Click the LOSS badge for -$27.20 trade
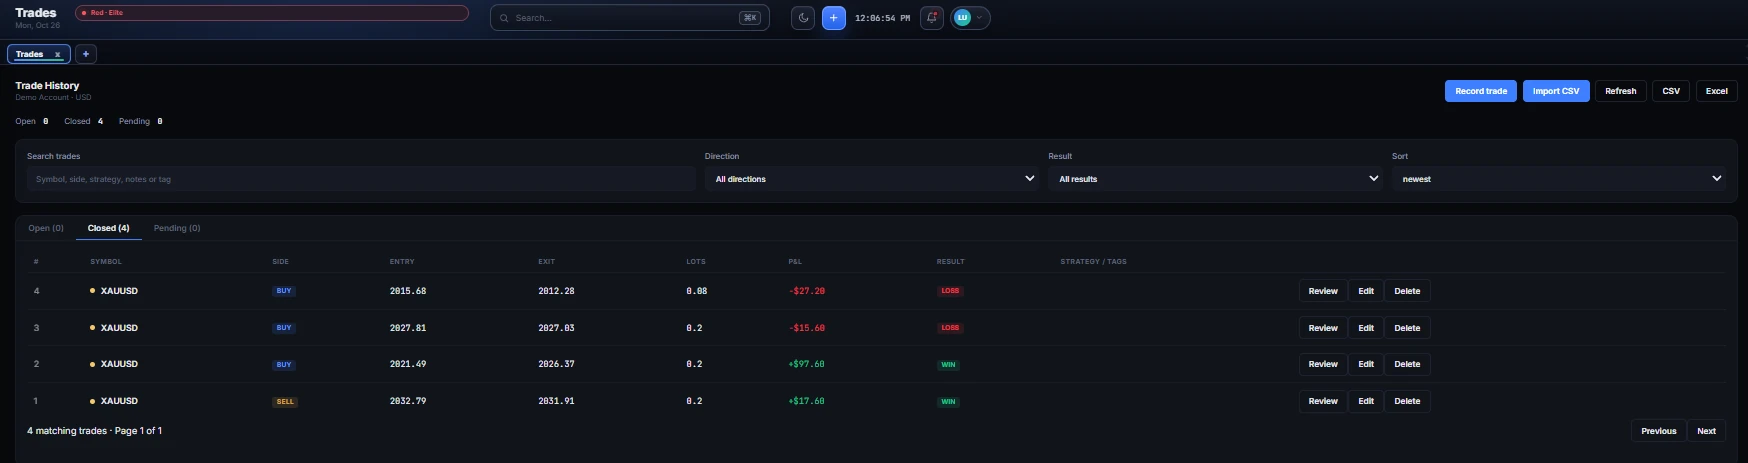 tap(950, 291)
